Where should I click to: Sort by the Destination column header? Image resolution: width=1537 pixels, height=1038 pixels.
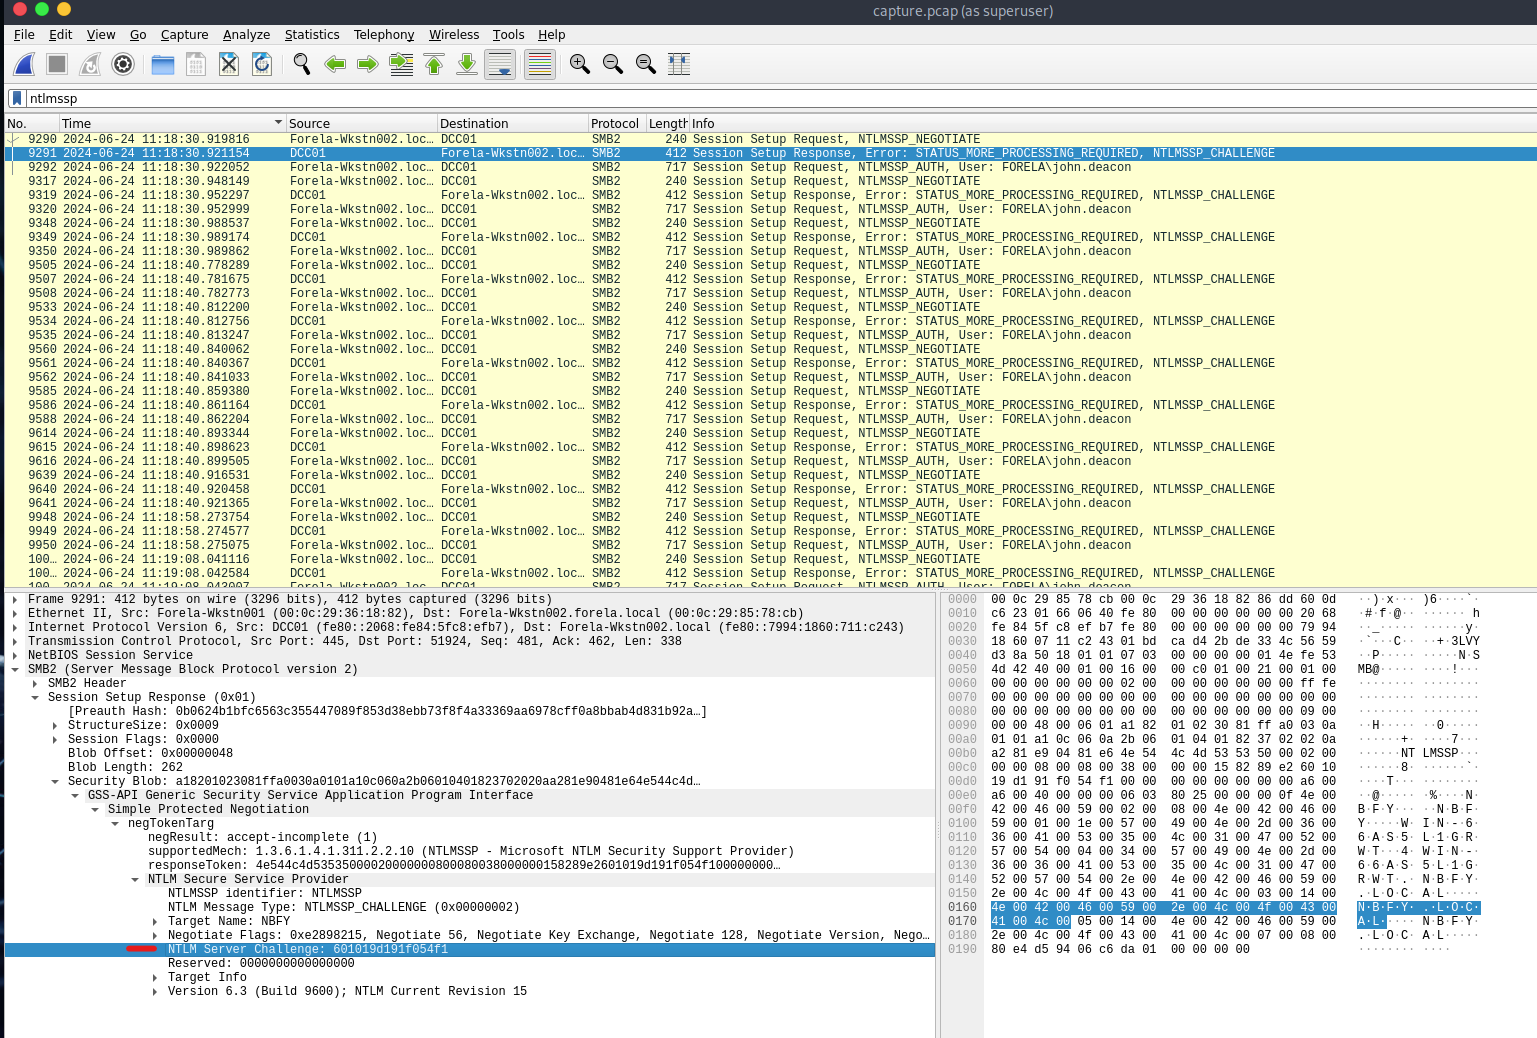tap(512, 123)
